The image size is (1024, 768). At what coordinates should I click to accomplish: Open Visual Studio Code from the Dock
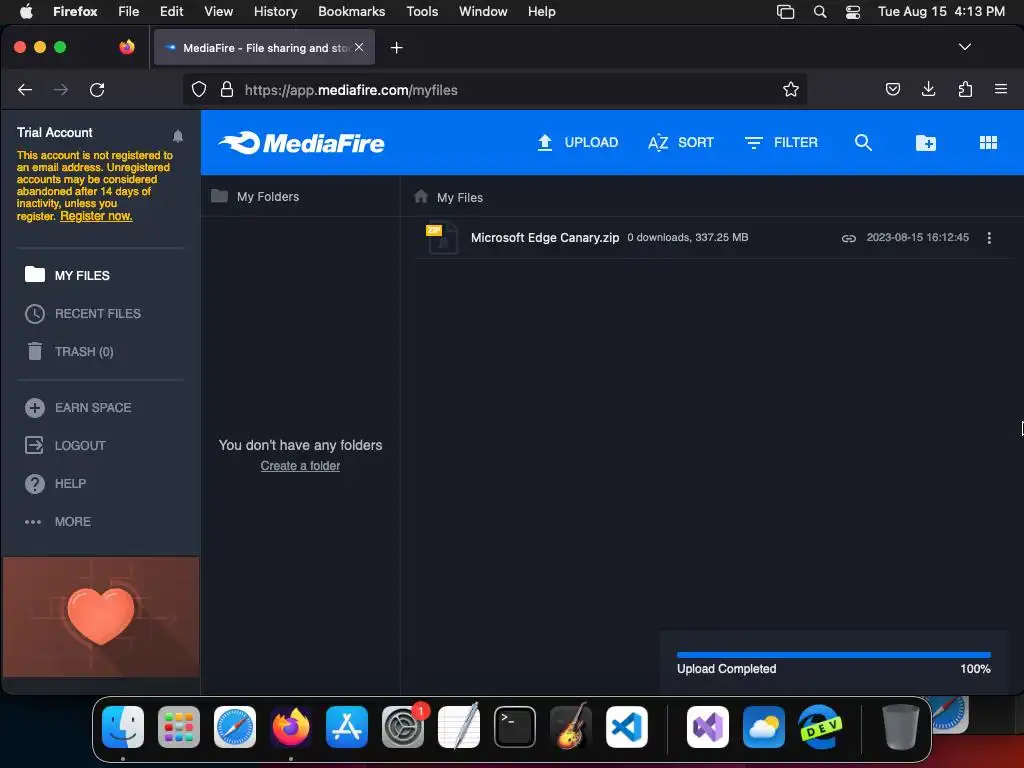(x=627, y=726)
